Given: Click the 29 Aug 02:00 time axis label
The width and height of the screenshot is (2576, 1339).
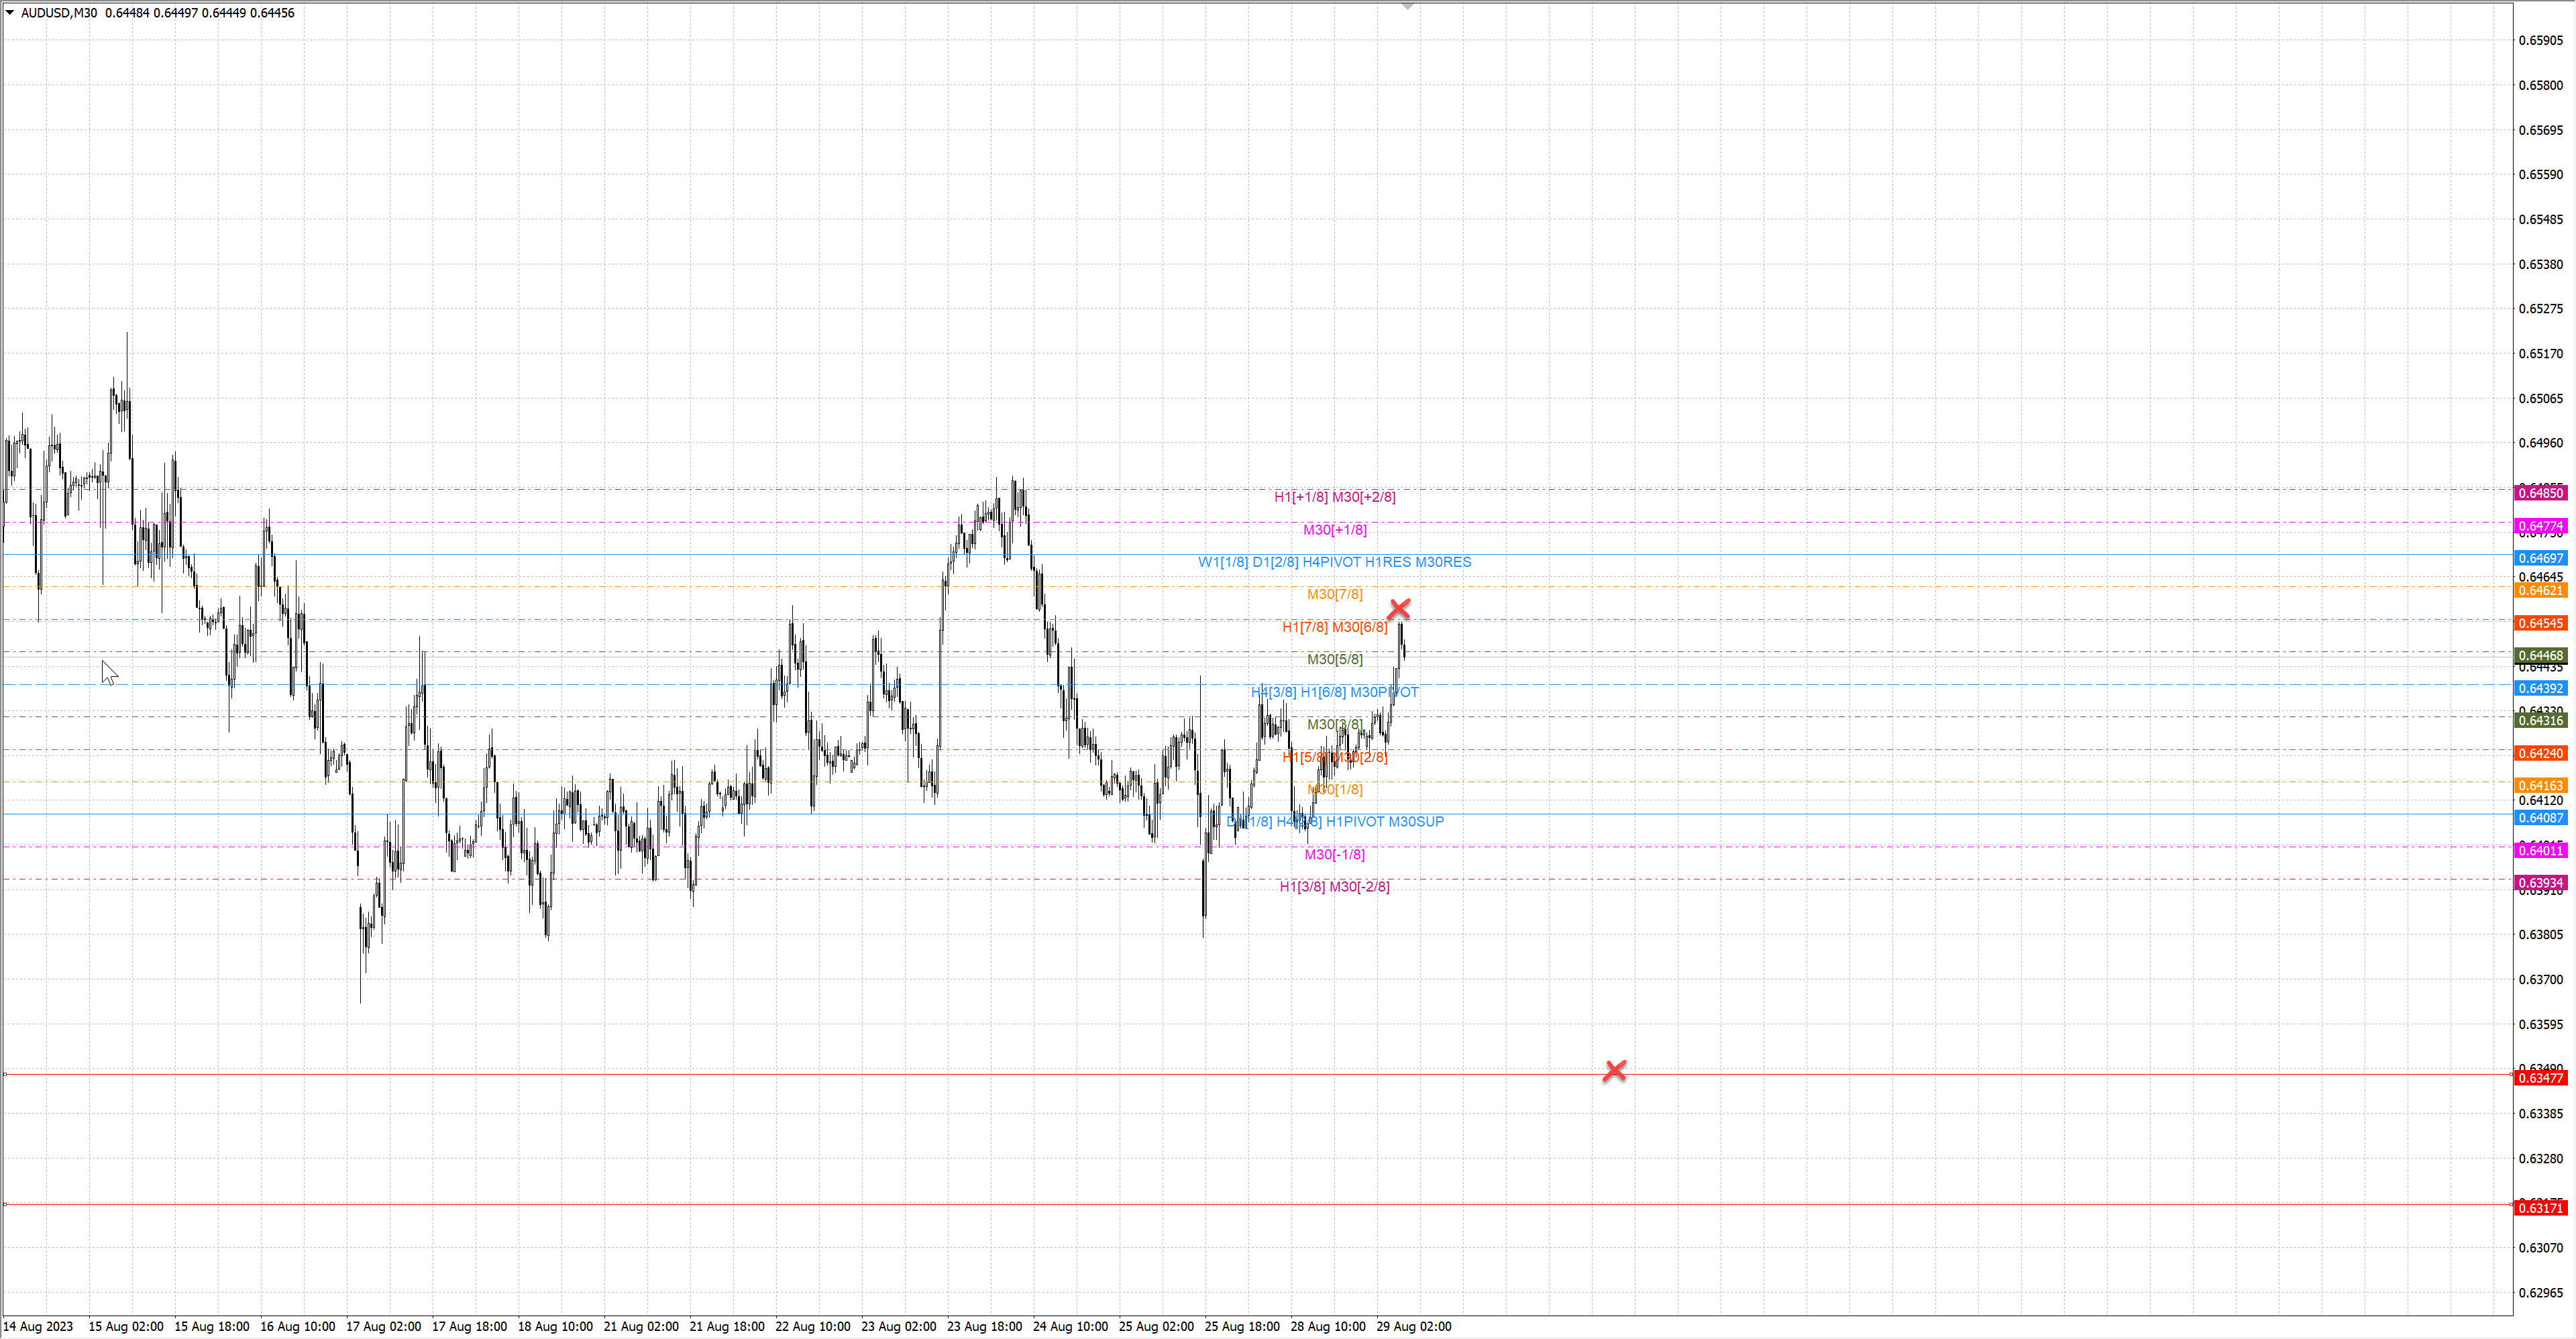Looking at the screenshot, I should point(1413,1326).
